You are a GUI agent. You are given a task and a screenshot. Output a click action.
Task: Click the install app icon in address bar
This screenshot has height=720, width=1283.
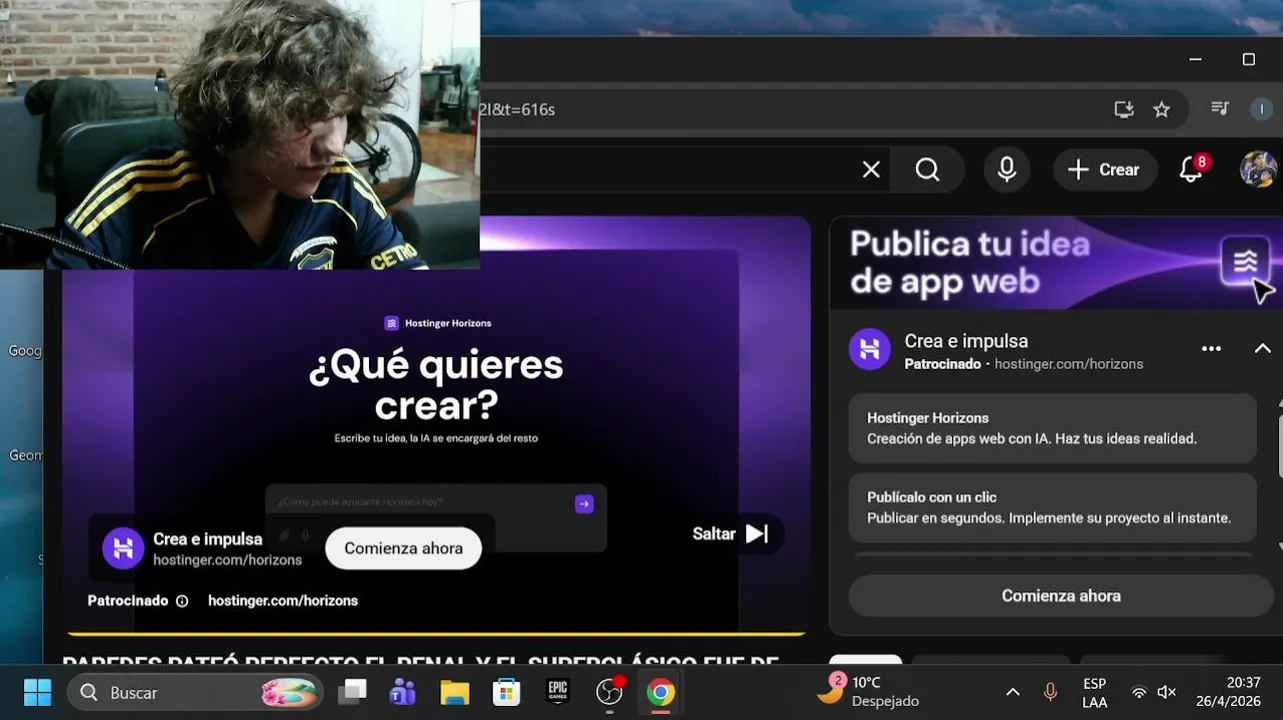pos(1124,110)
